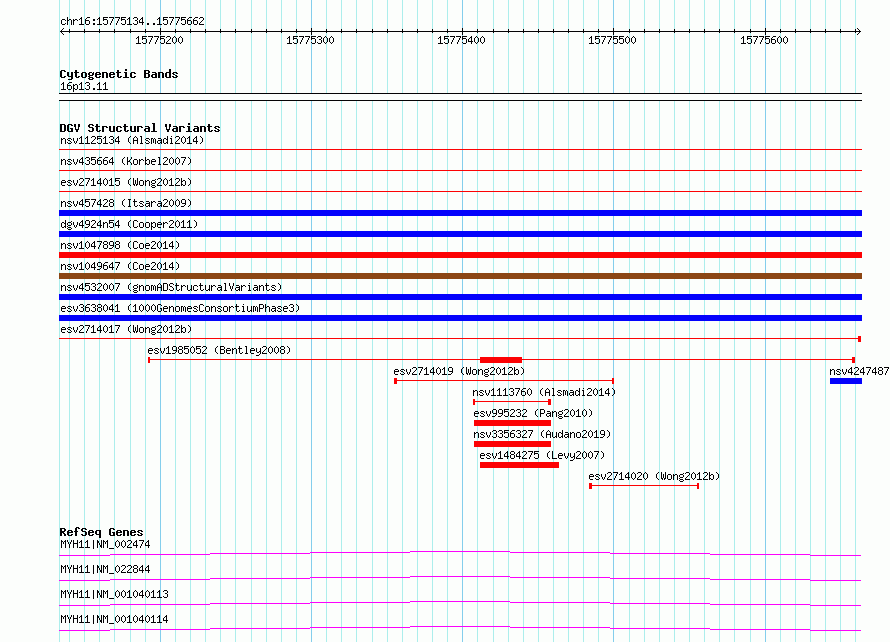890x642 pixels.
Task: Select the nsv1113760 thin red span line
Action: [512, 402]
